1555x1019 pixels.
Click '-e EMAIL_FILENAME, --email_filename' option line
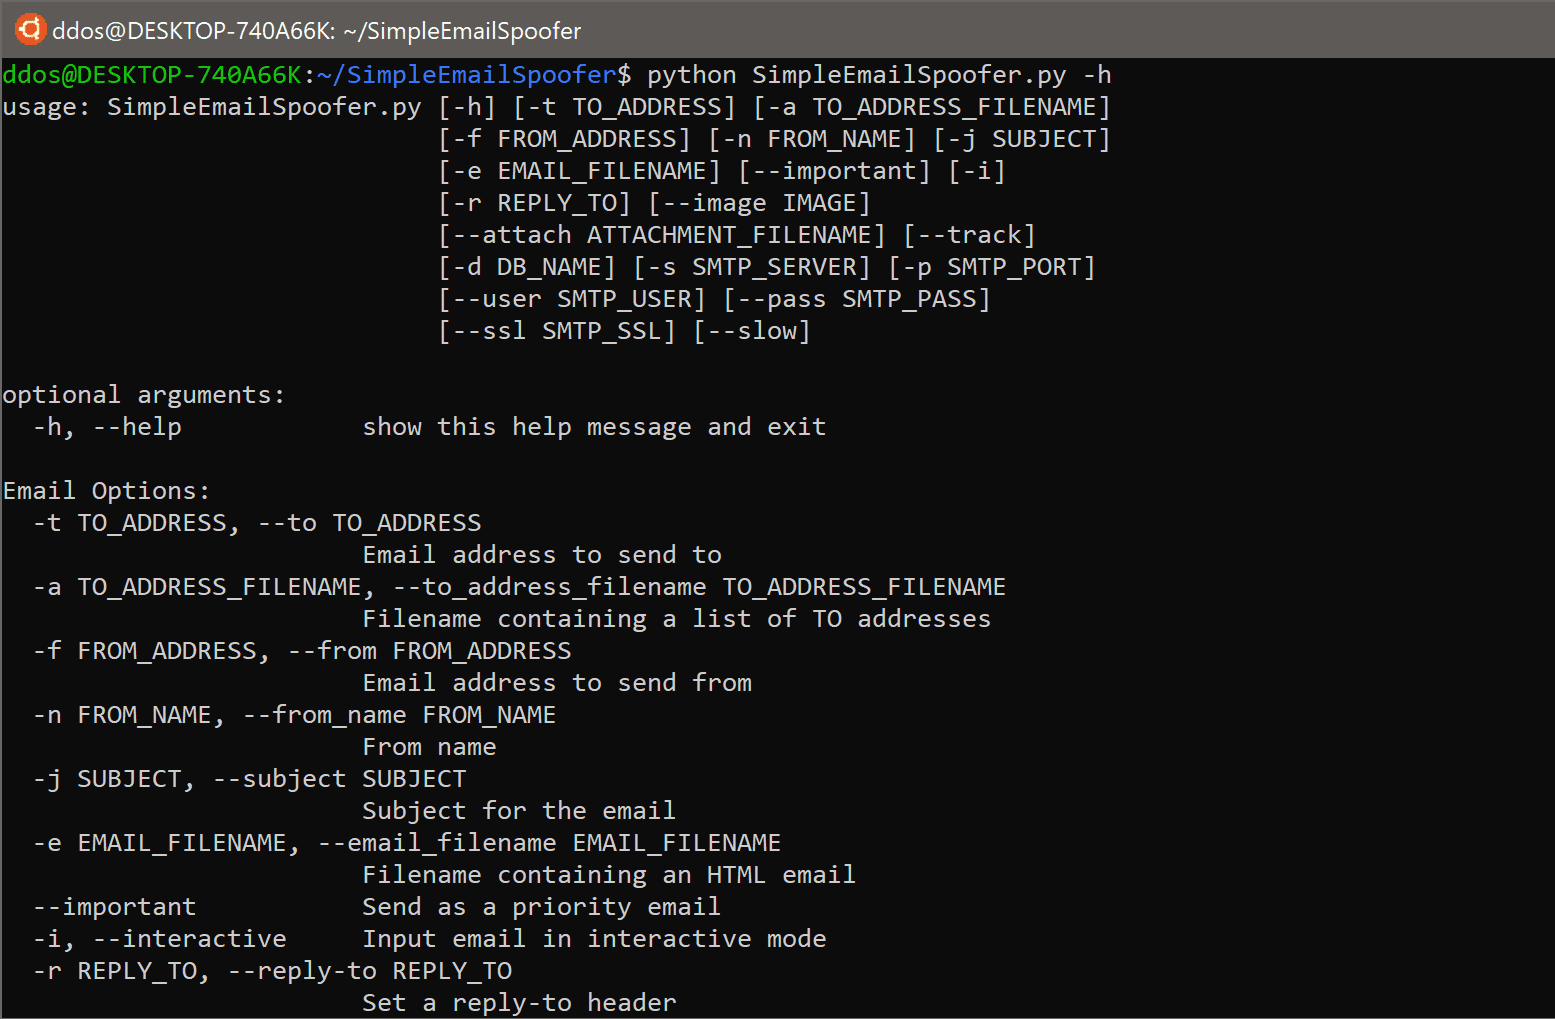(x=407, y=843)
